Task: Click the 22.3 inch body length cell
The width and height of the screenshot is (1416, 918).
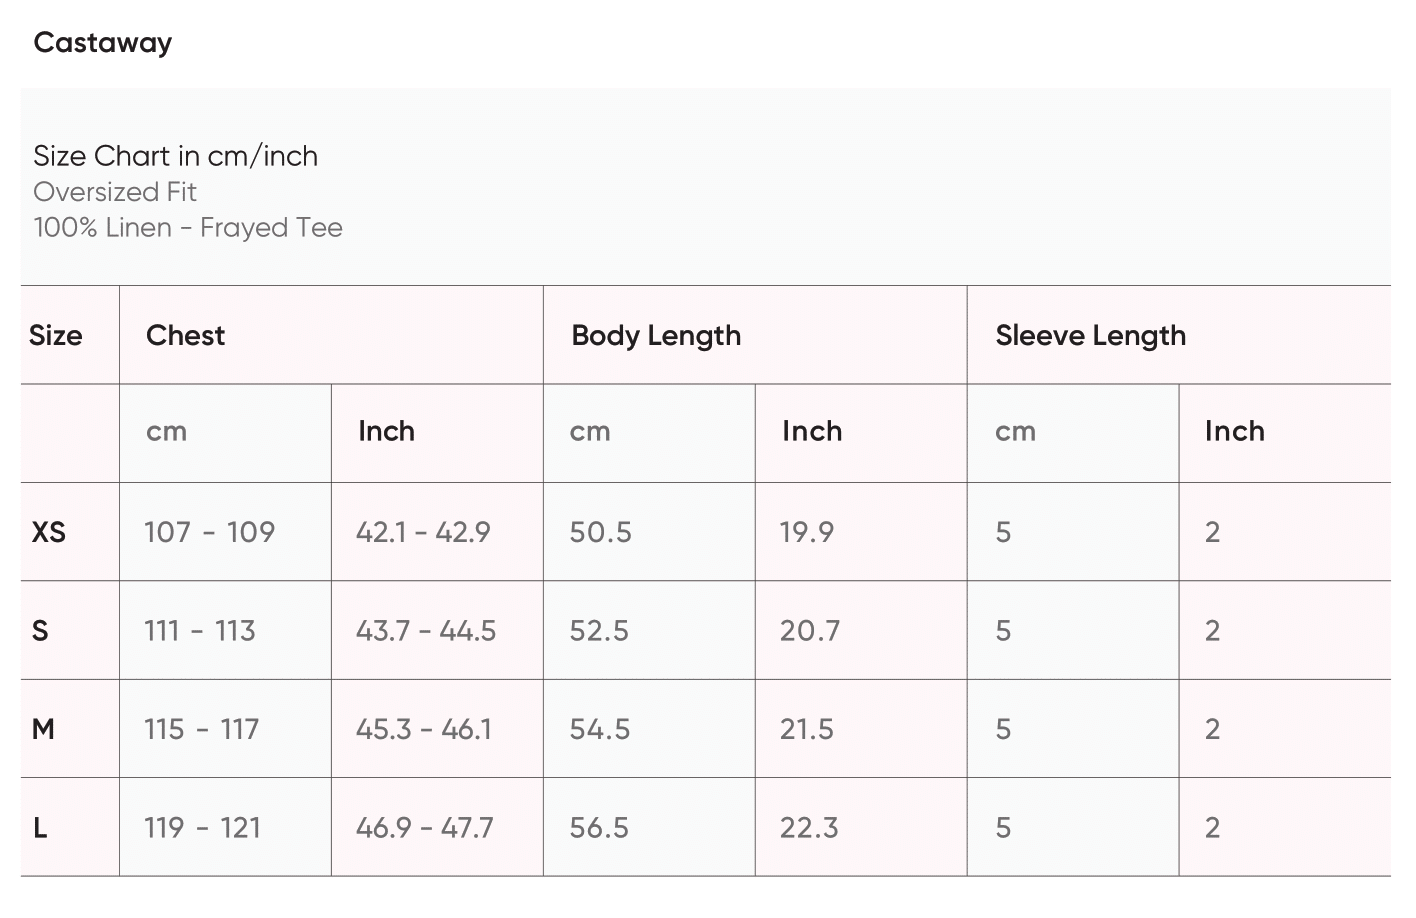Action: coord(809,828)
